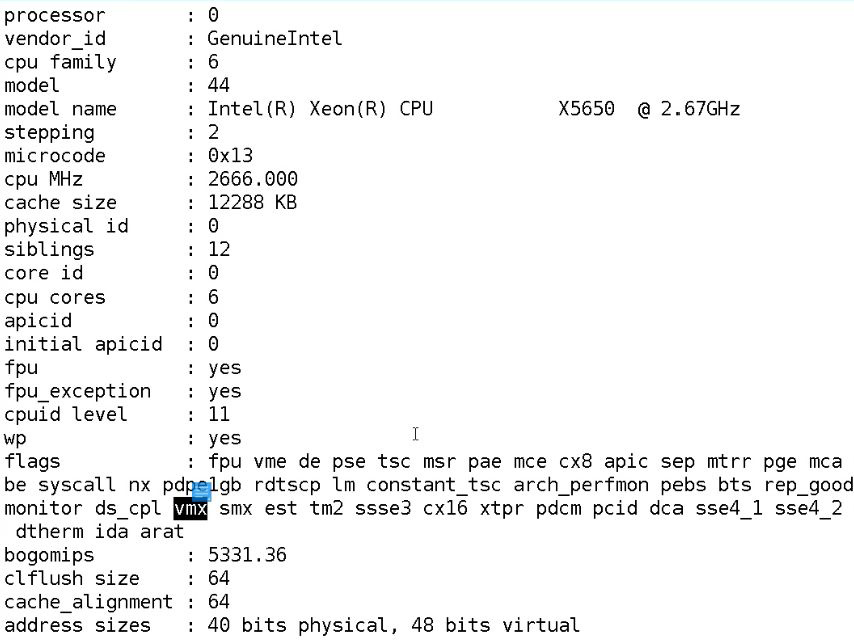Click the 12288 KB cache size value
Viewport: 854px width, 640px height.
[x=252, y=202]
